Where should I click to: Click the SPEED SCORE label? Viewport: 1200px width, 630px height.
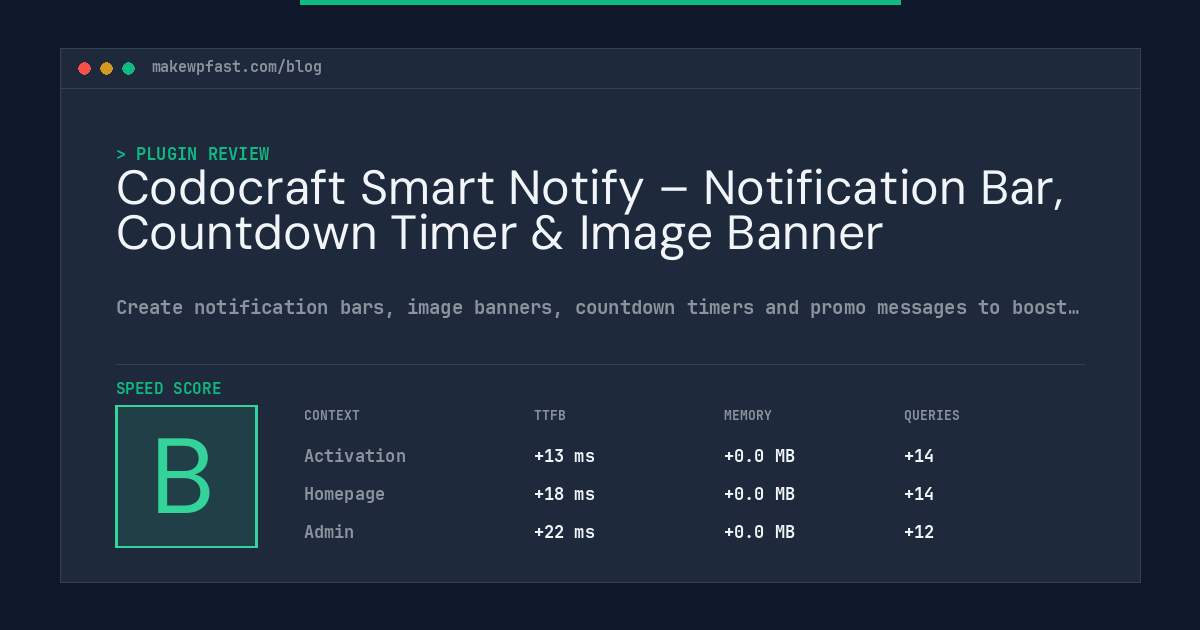point(169,389)
